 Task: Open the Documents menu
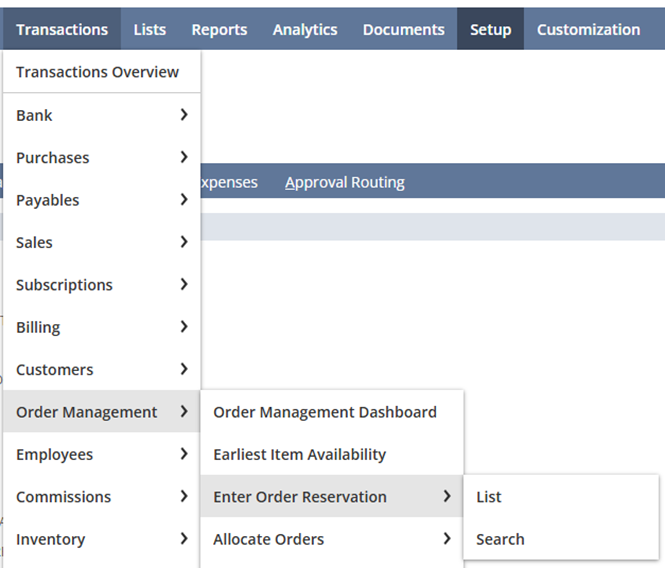pos(404,29)
